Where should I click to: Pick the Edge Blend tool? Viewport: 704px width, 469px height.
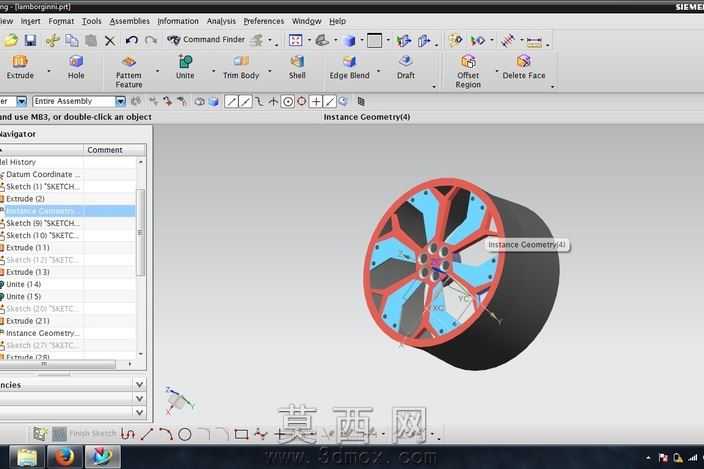click(x=349, y=67)
